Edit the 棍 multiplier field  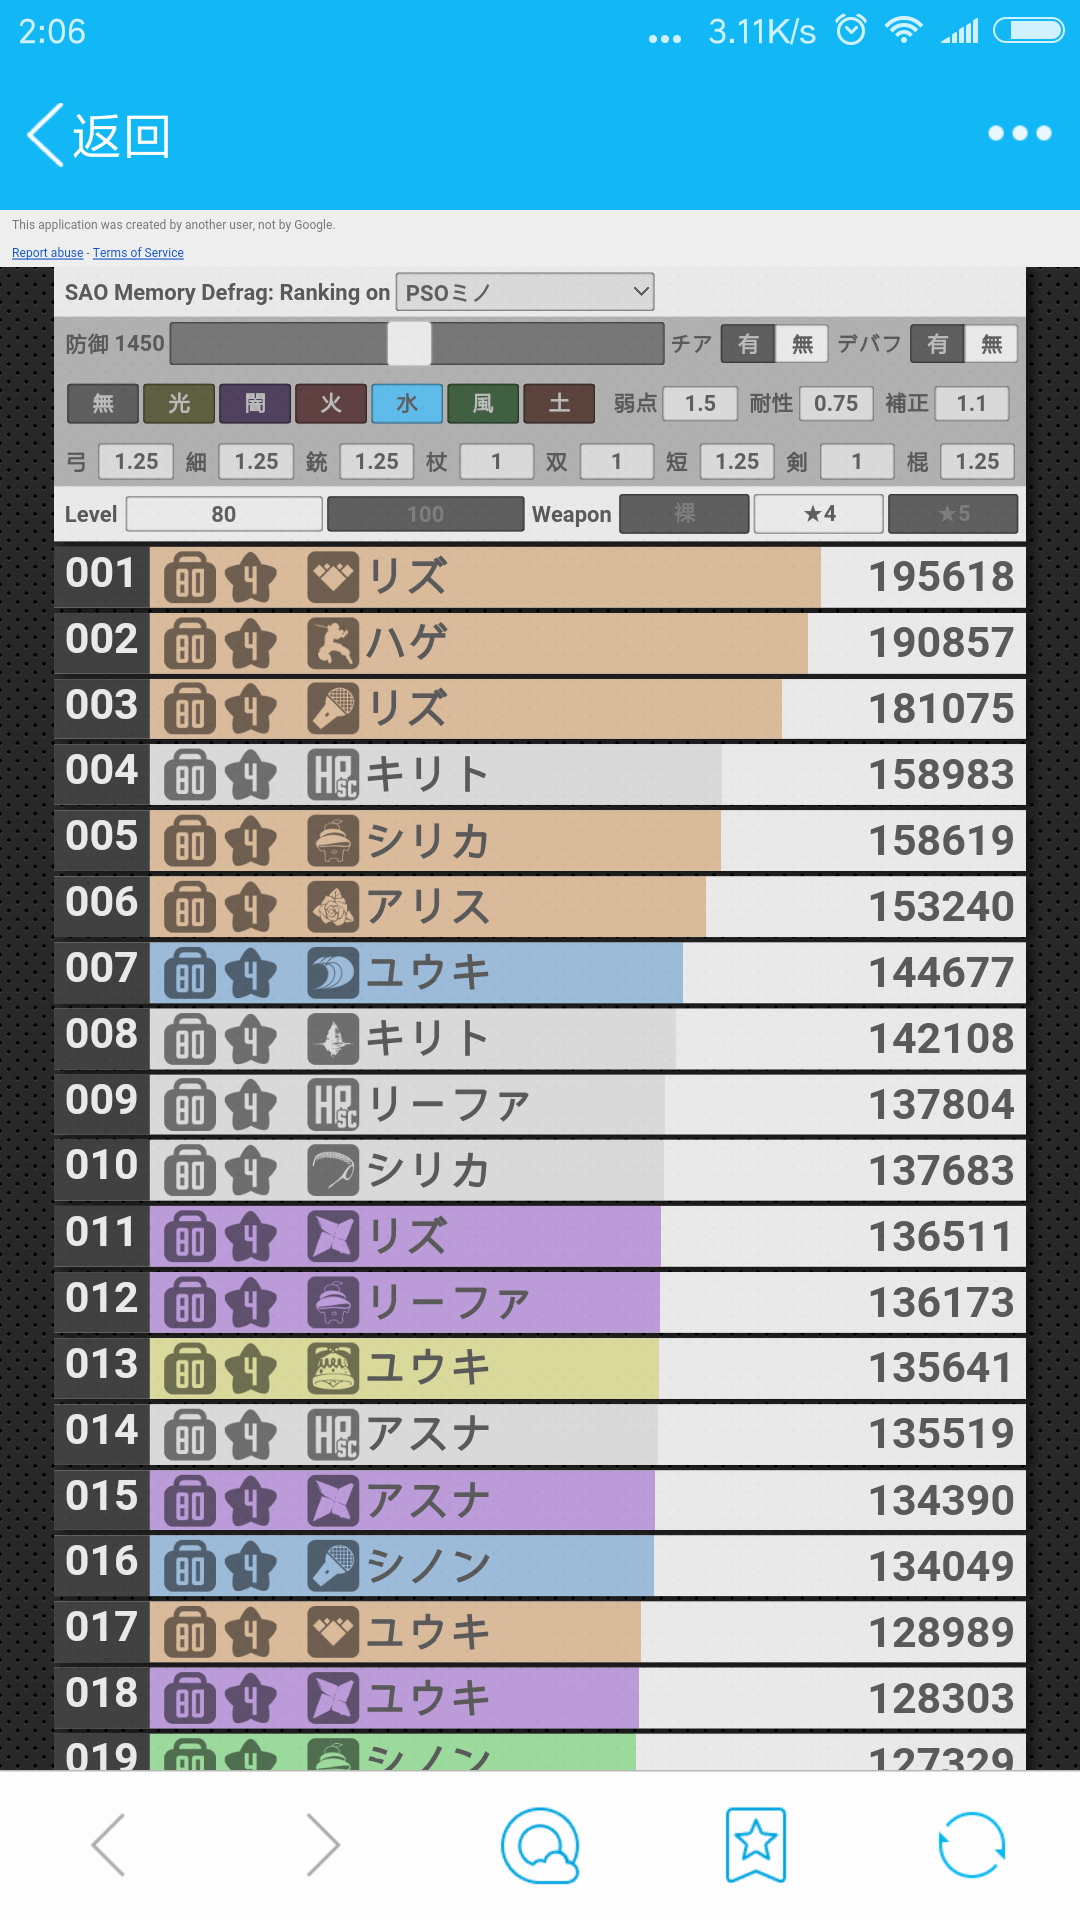977,461
